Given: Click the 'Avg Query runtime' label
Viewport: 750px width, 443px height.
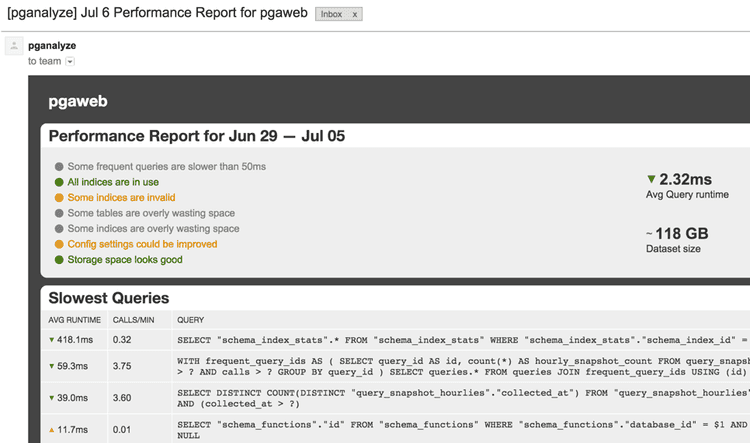Looking at the screenshot, I should (x=687, y=195).
